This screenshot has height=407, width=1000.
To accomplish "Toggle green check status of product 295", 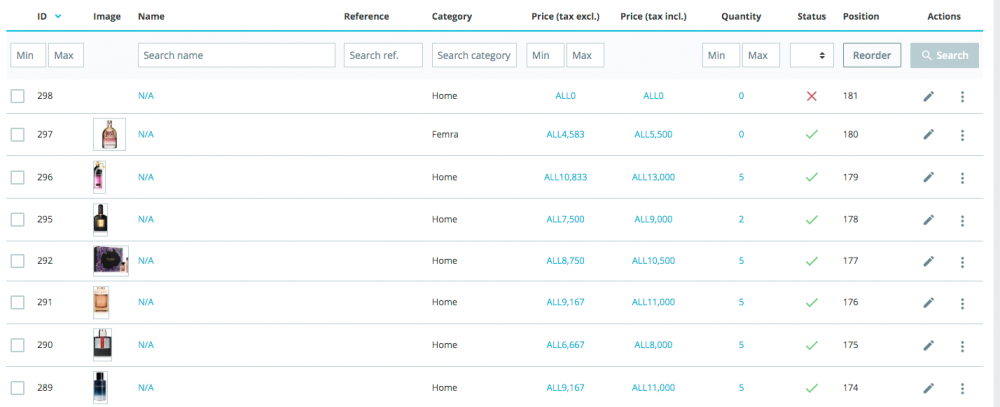I will coord(811,219).
